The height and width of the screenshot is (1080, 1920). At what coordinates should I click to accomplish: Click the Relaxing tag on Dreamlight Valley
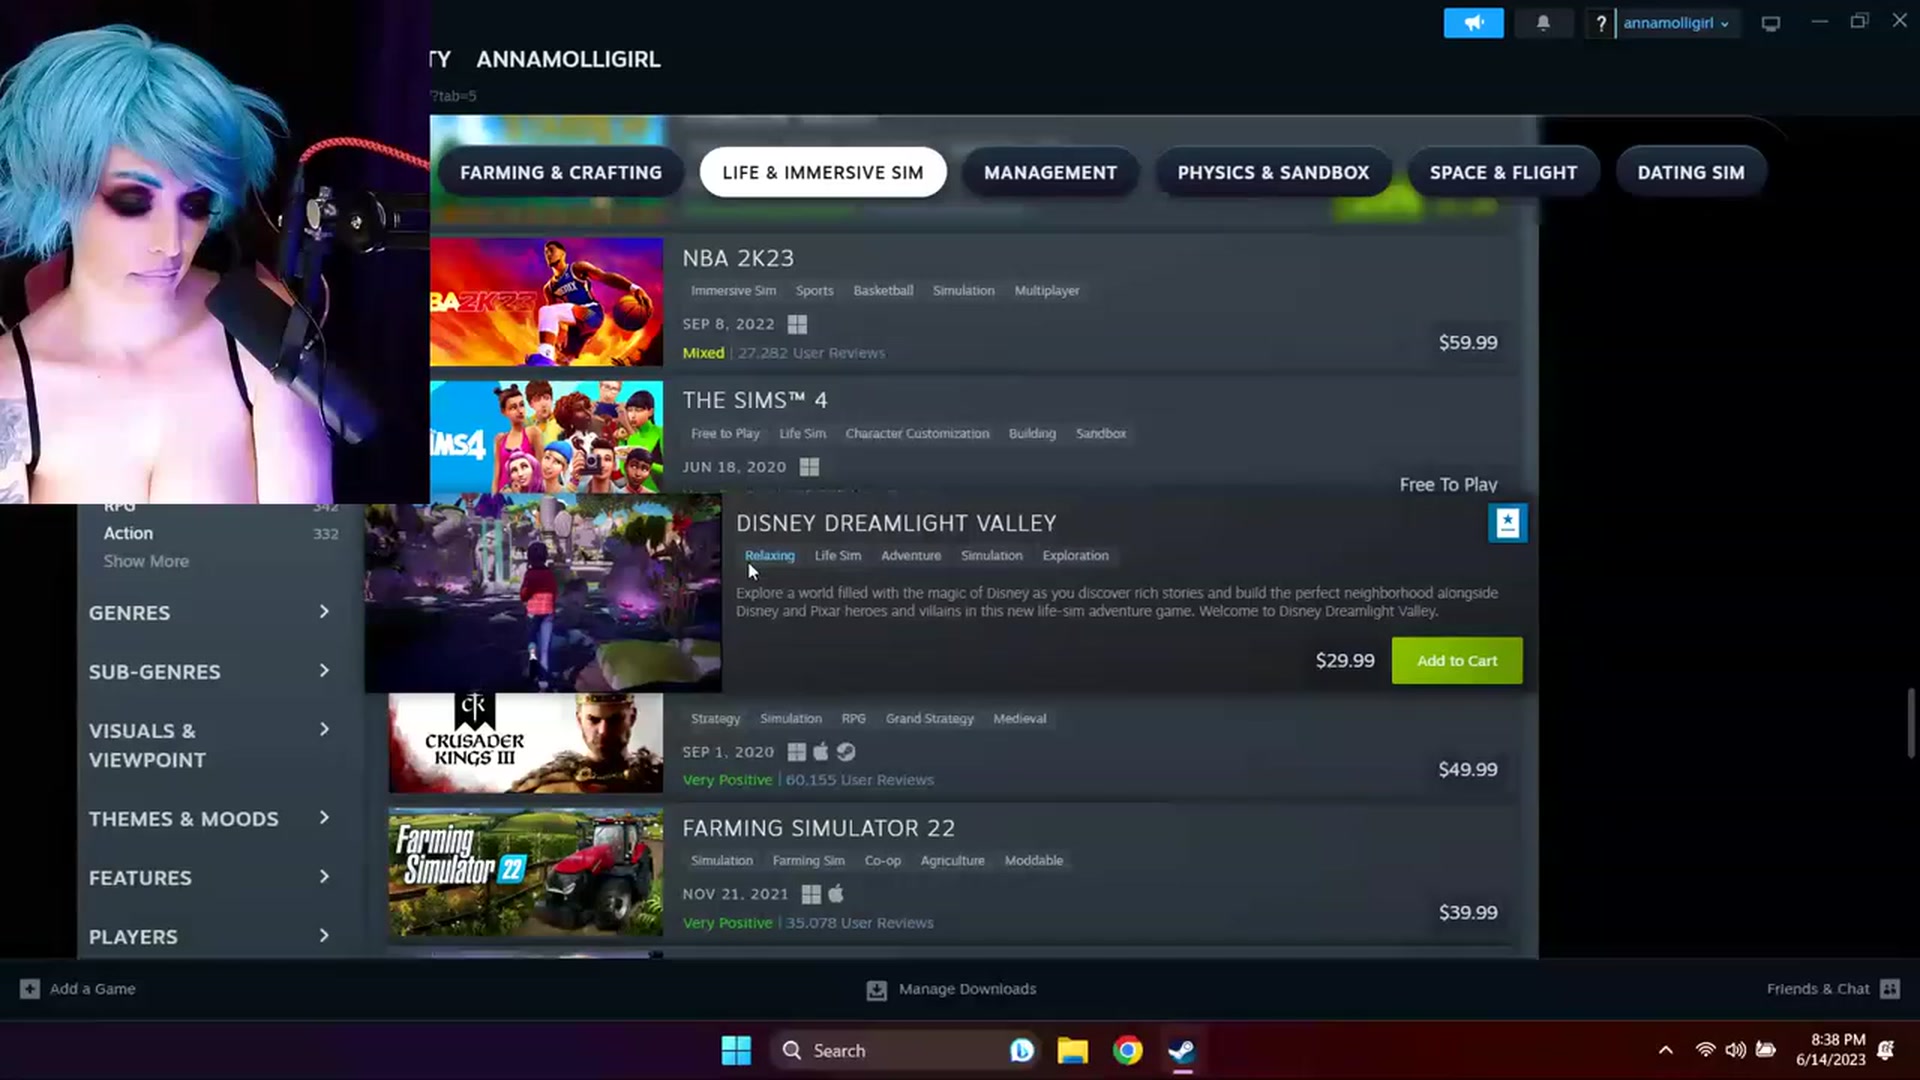tap(769, 555)
